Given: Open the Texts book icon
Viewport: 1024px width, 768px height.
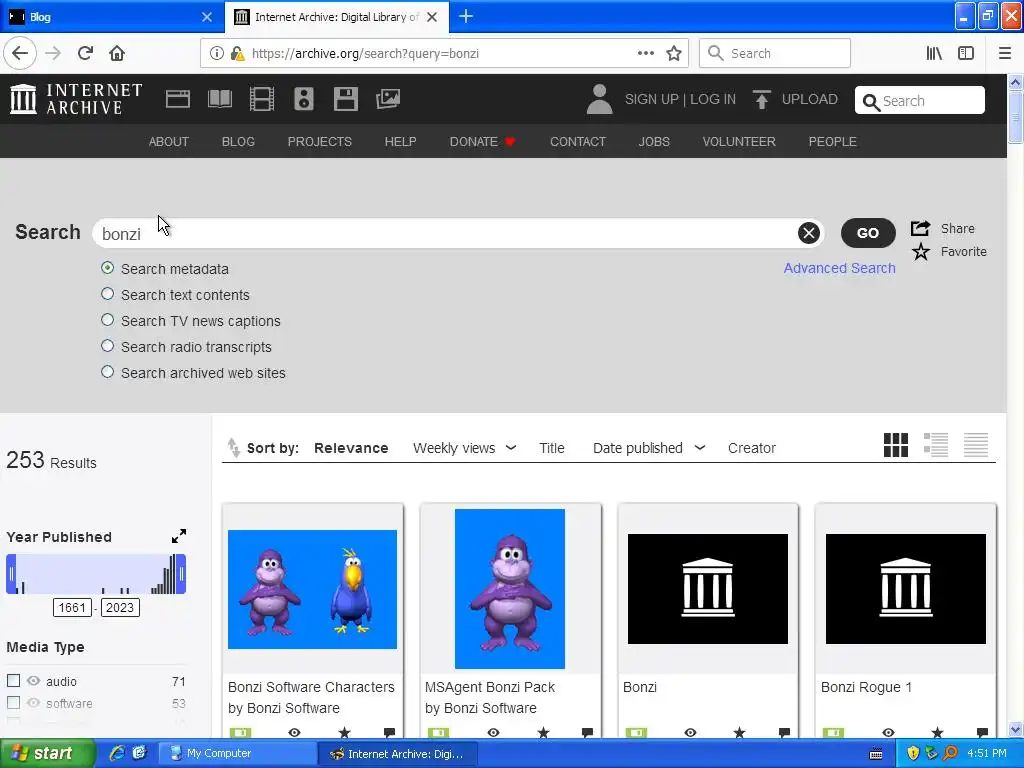Looking at the screenshot, I should pos(219,99).
